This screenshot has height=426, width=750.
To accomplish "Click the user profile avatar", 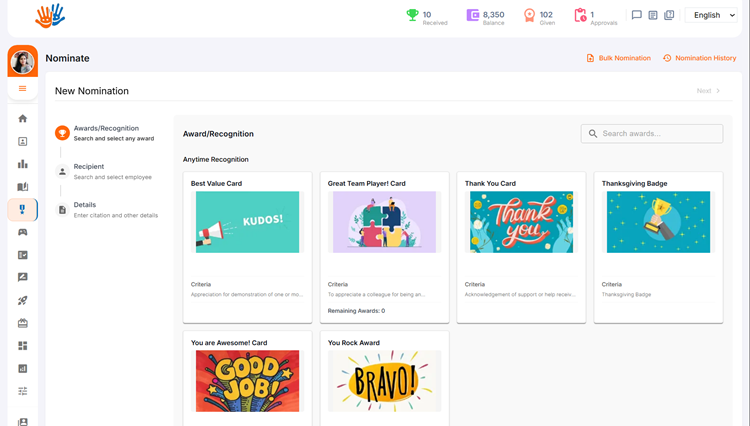I will [x=22, y=62].
